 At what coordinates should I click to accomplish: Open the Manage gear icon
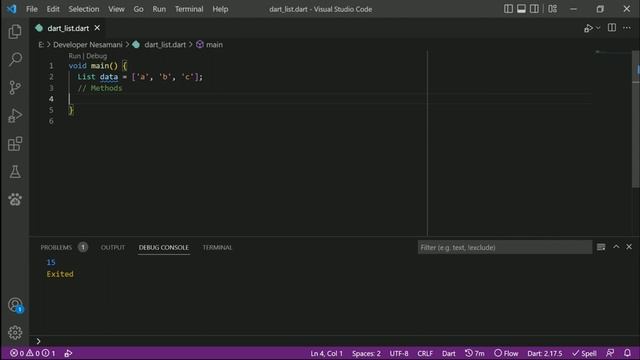tap(15, 332)
